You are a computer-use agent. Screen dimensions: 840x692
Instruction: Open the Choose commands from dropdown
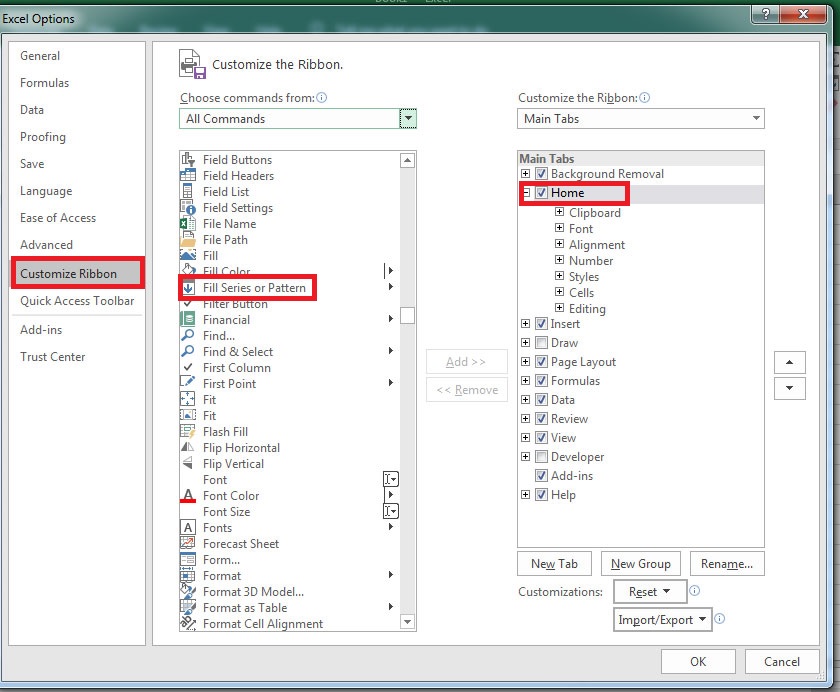point(406,118)
